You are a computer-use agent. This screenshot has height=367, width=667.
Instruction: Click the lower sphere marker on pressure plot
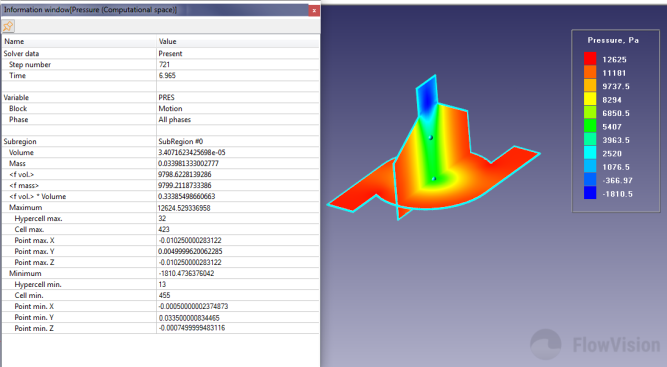pos(434,179)
